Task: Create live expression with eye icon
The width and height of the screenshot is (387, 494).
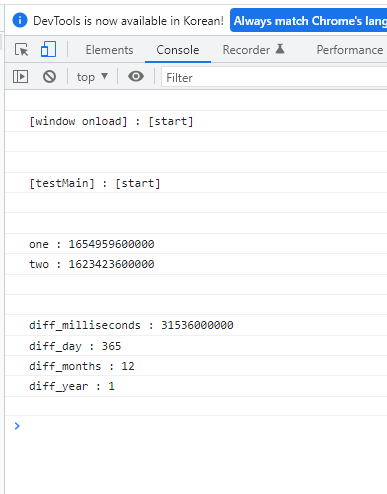Action: coord(136,76)
